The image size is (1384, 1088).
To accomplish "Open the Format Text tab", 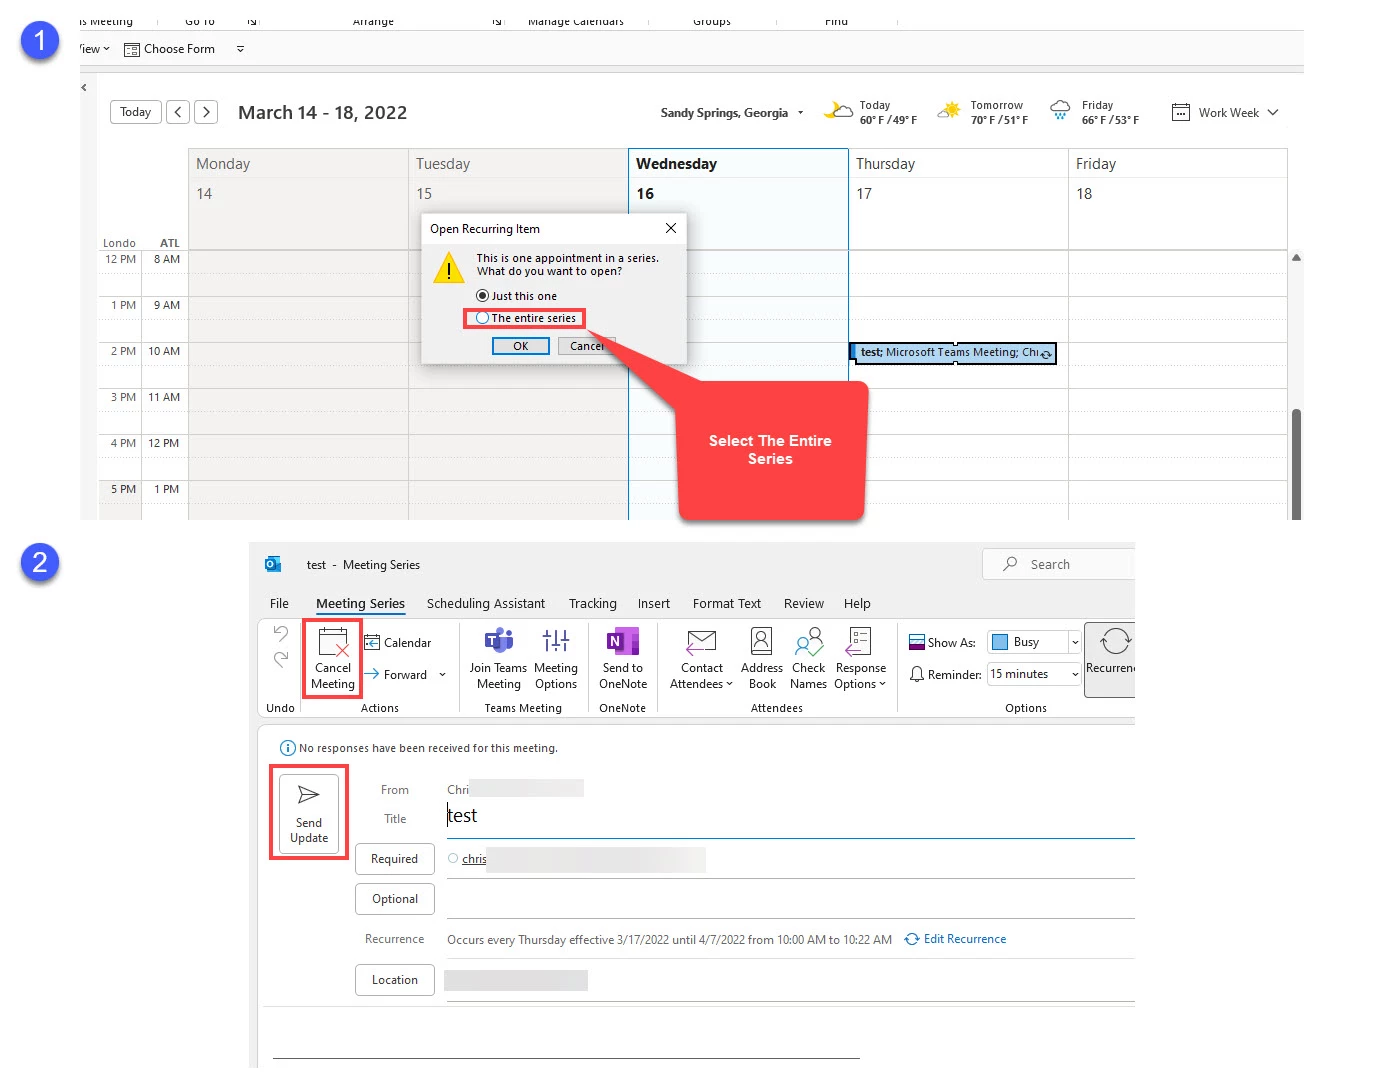I will (x=726, y=603).
